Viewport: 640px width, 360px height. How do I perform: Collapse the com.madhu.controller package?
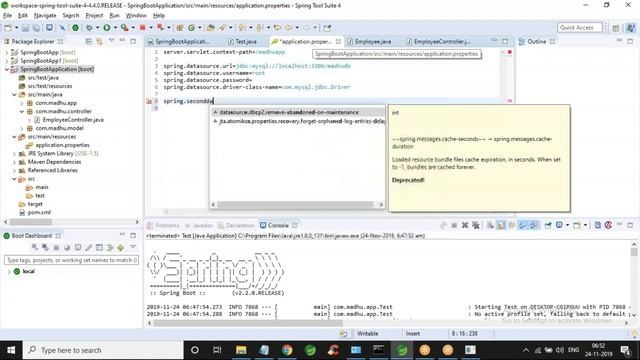tap(22, 111)
